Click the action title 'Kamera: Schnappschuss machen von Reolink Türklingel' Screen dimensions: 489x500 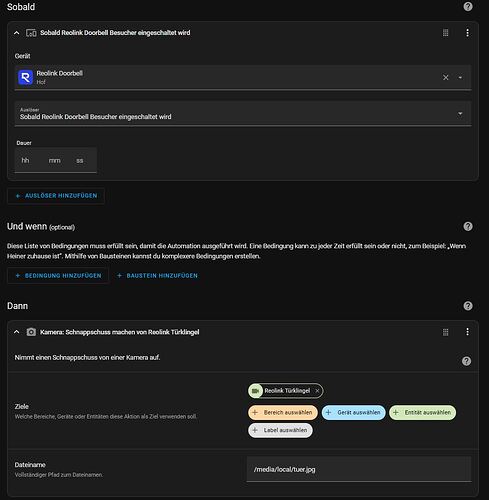click(x=119, y=332)
